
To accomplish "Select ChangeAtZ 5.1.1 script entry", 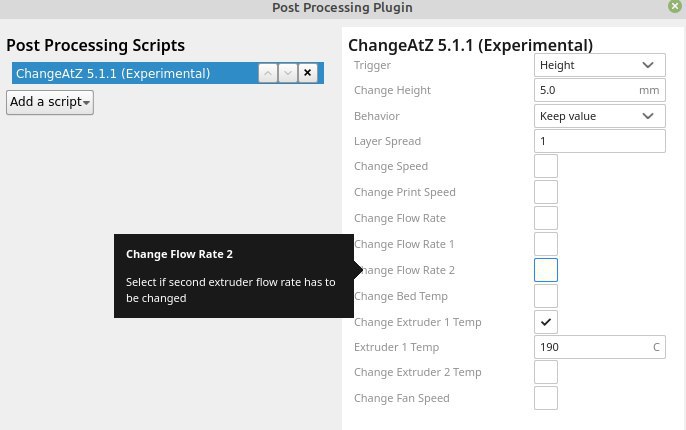I will coord(130,73).
